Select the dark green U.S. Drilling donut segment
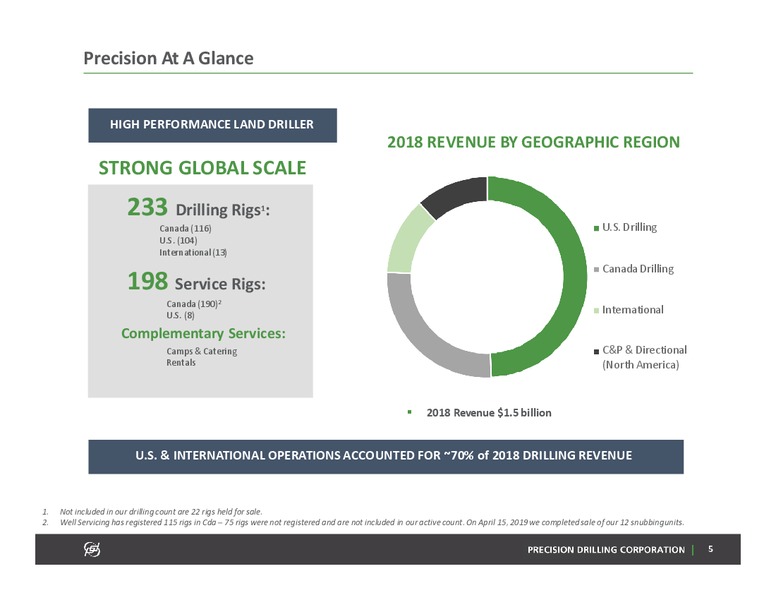776x600 pixels. 574,277
